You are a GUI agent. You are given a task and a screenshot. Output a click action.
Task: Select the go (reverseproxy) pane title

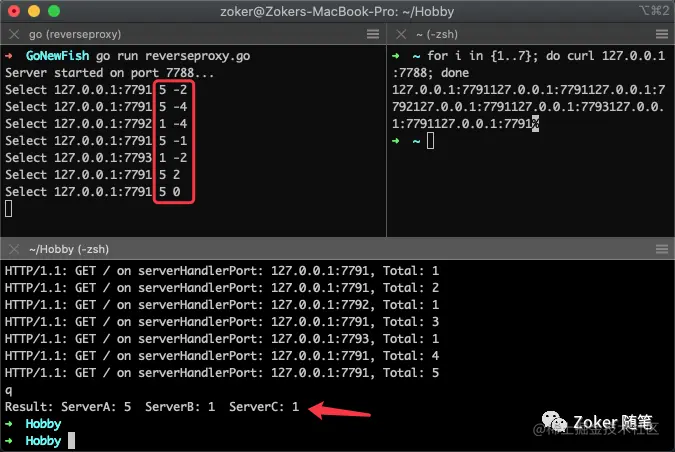coord(75,34)
